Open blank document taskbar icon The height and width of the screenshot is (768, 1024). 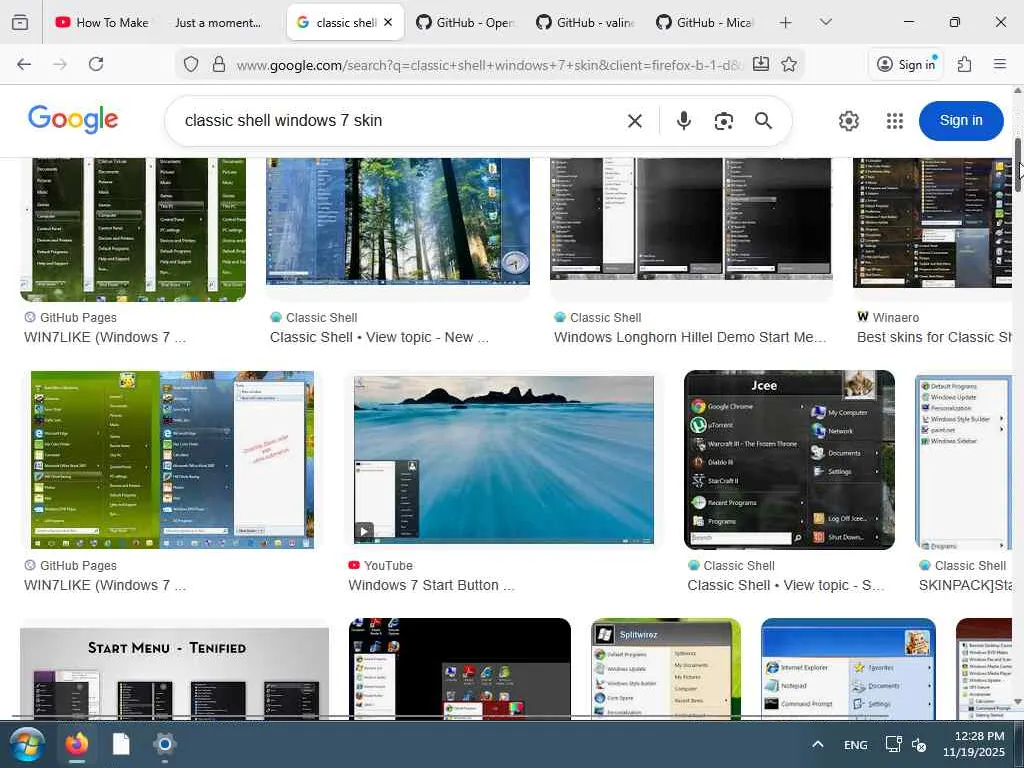(x=121, y=744)
